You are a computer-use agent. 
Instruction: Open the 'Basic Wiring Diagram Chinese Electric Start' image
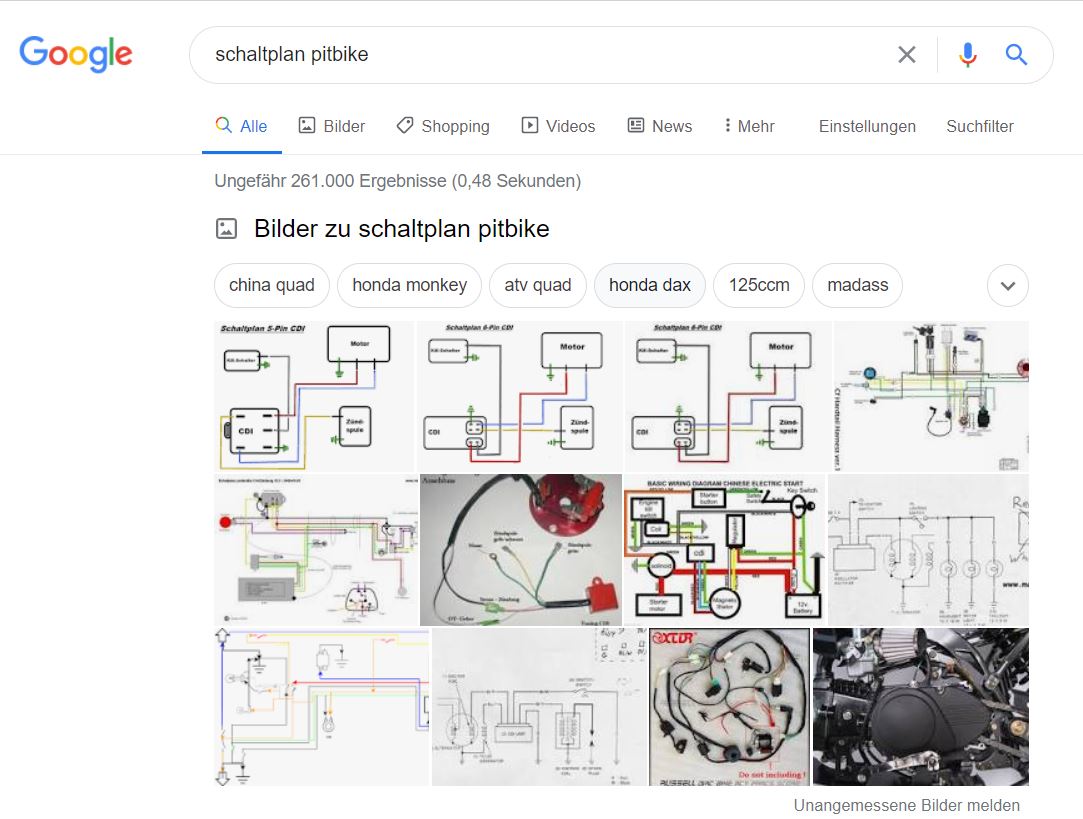(724, 549)
